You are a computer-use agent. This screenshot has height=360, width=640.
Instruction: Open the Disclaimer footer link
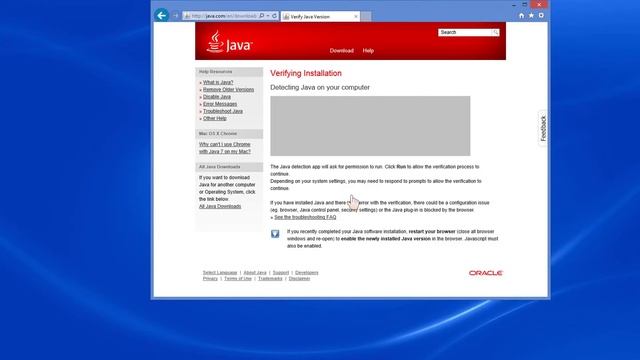300,279
